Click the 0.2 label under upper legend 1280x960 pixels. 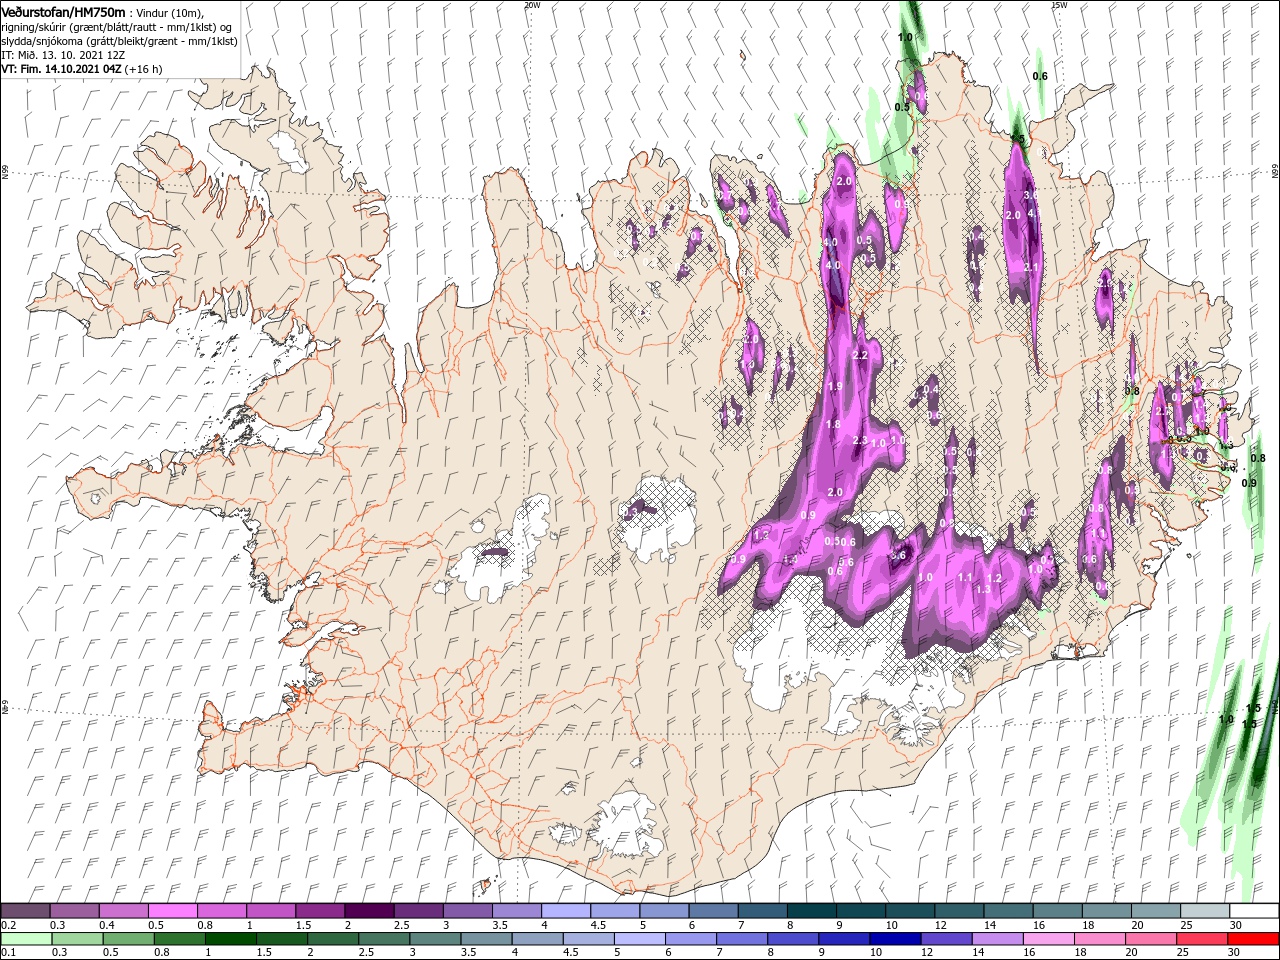(x=8, y=925)
